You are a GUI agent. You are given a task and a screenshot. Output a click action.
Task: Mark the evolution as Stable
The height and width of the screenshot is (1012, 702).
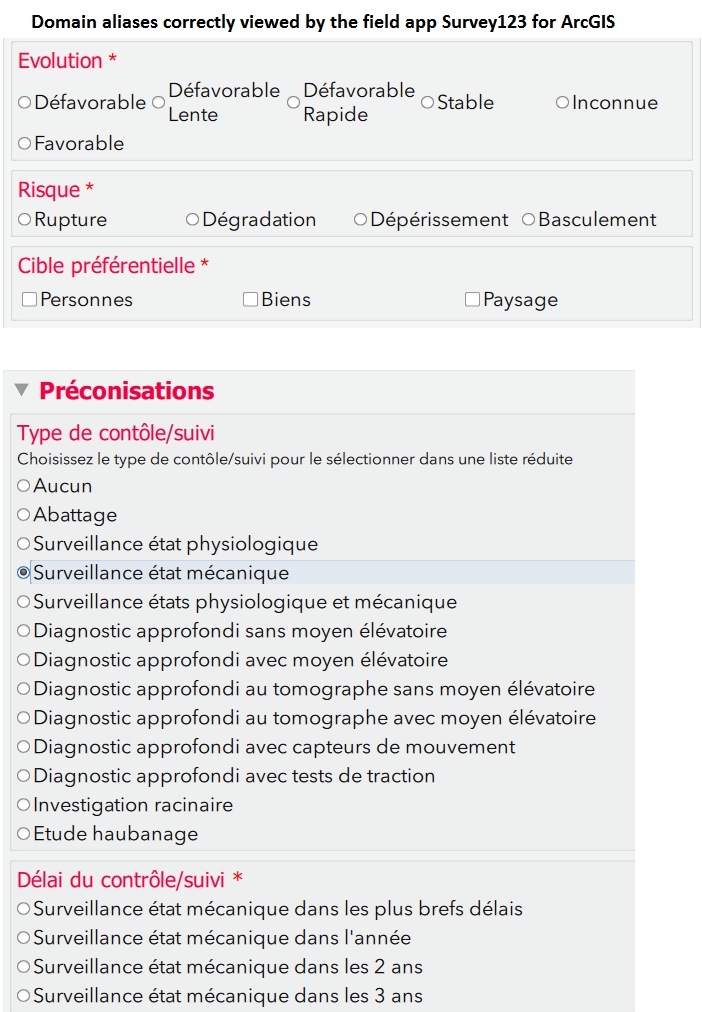(427, 102)
